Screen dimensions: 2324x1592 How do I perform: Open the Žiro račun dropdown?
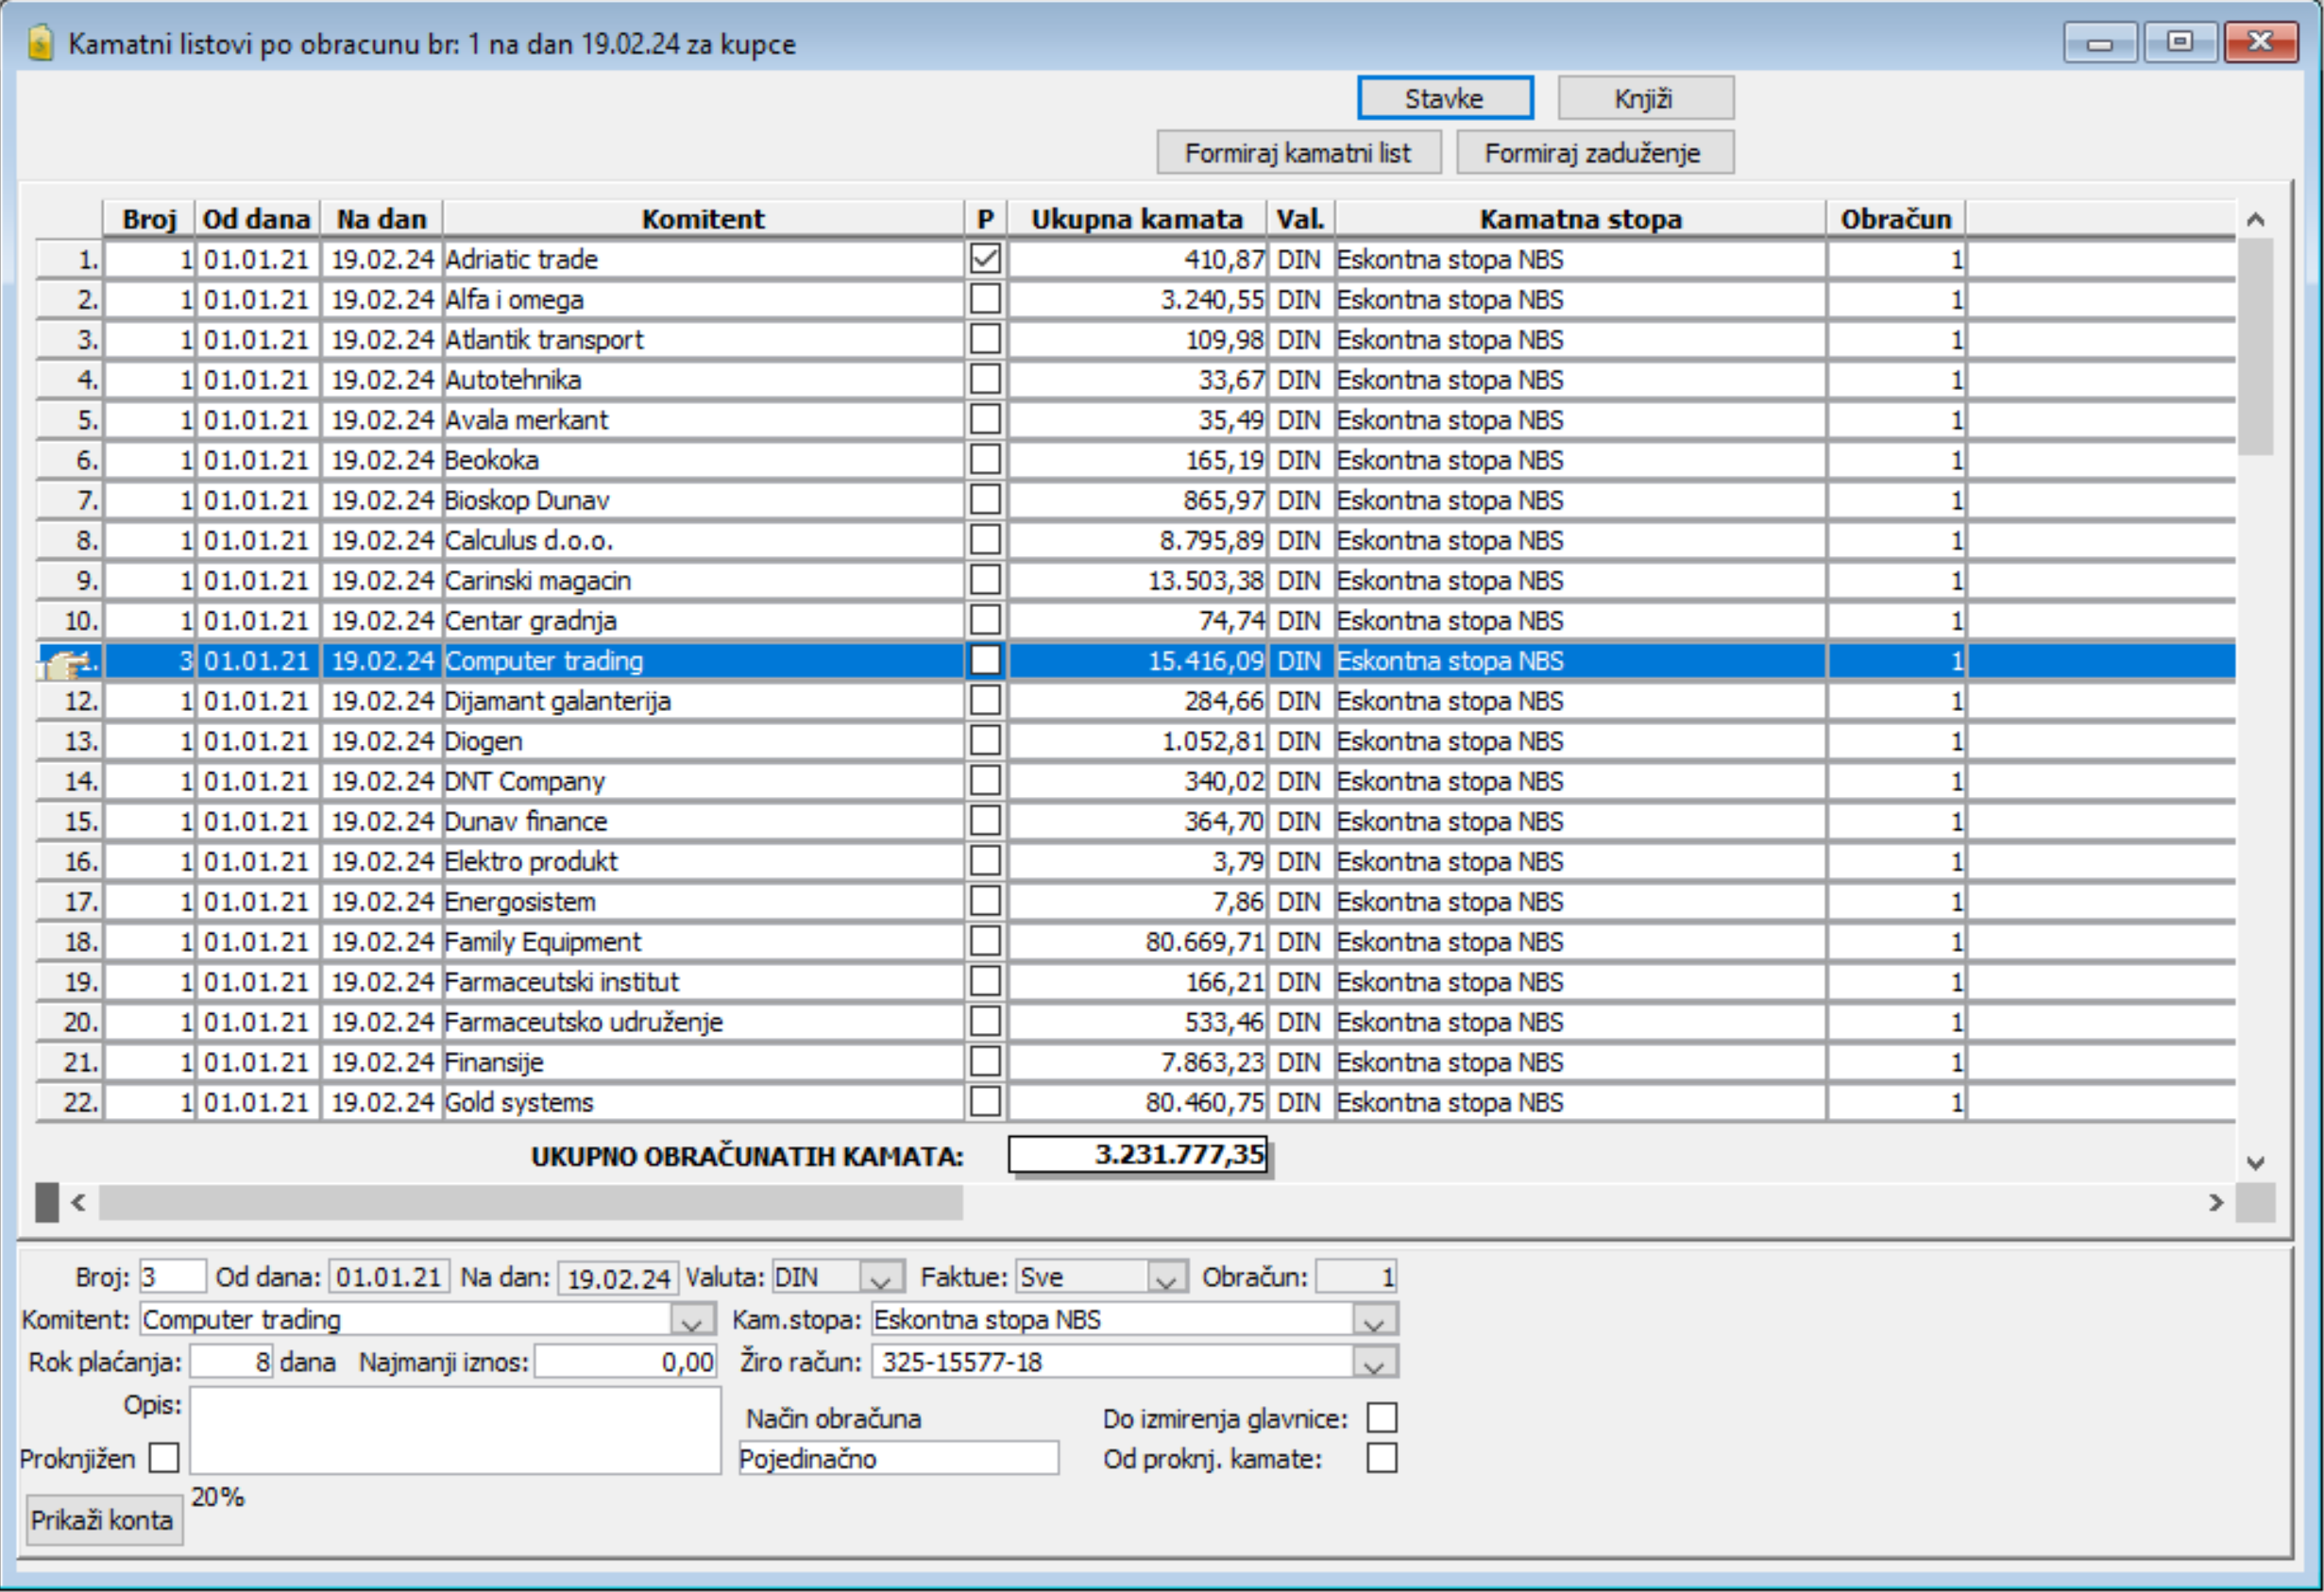1374,1362
